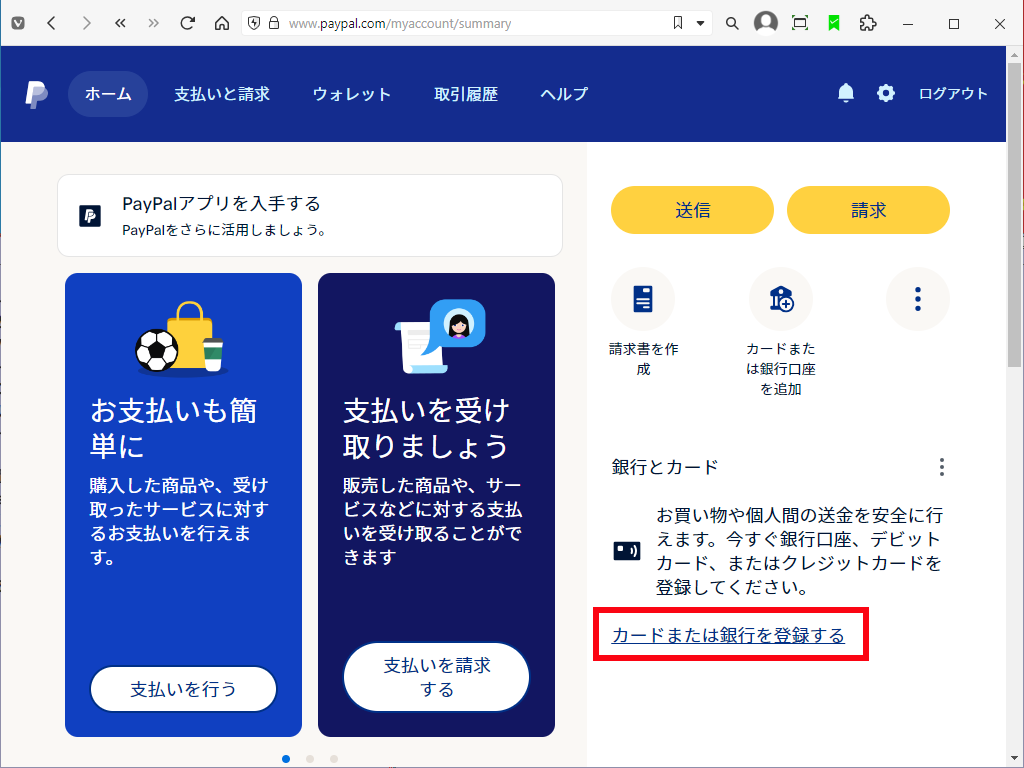Click the page vertical scrollbar thumb
Image resolution: width=1024 pixels, height=768 pixels.
1014,216
